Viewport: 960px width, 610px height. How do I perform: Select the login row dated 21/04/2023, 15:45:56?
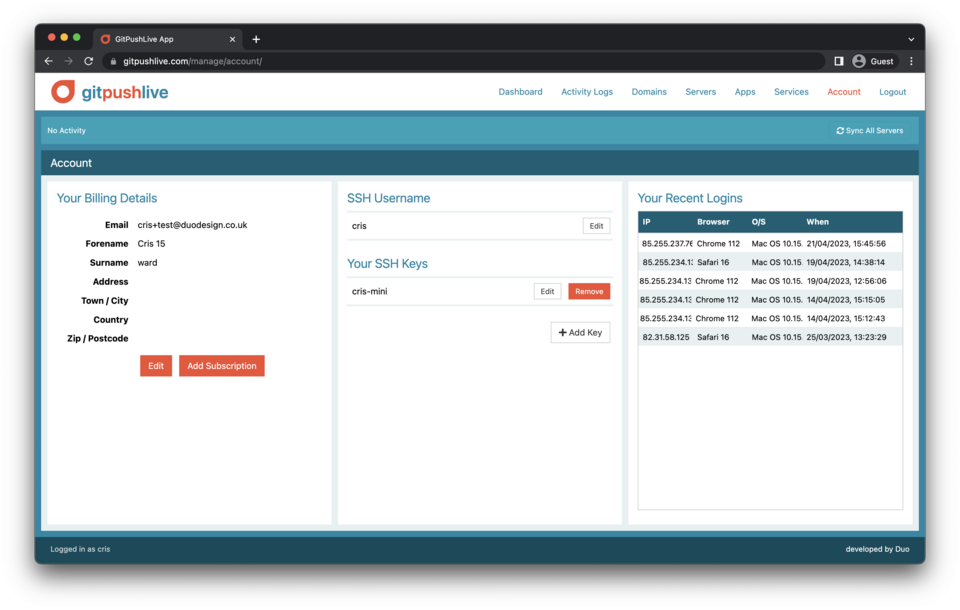click(x=770, y=244)
